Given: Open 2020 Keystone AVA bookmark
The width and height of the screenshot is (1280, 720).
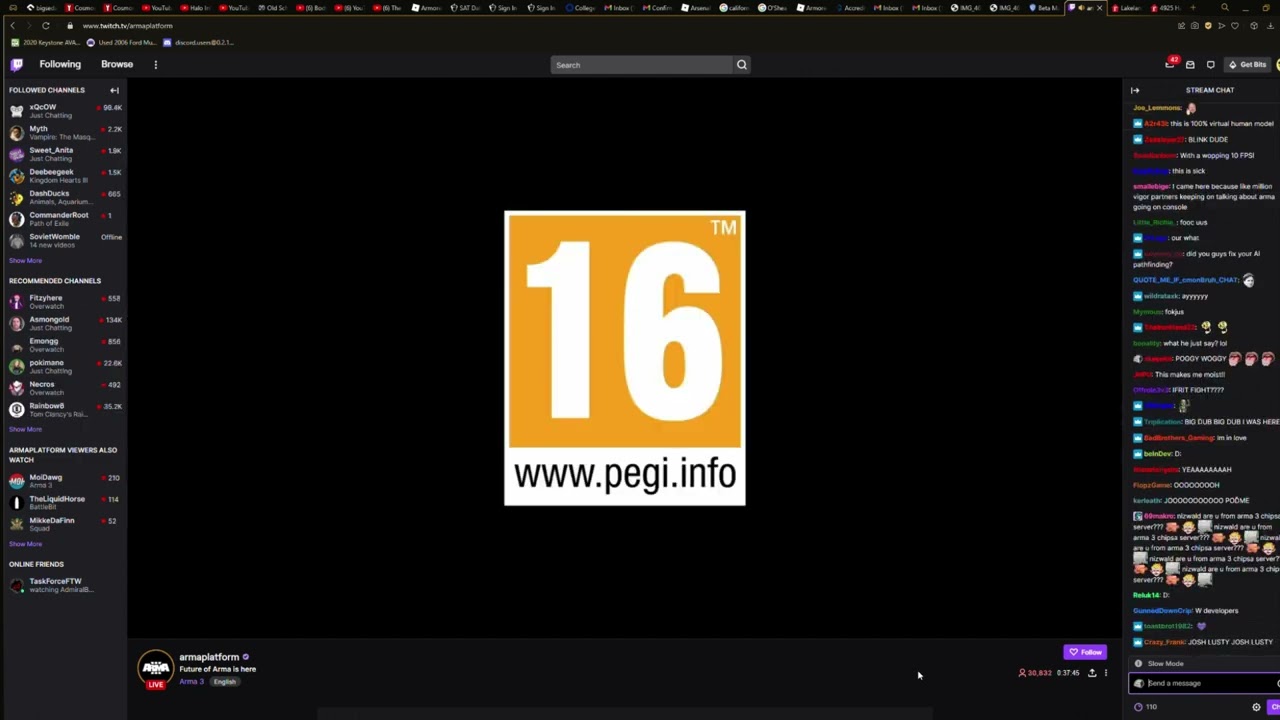Looking at the screenshot, I should pos(45,43).
